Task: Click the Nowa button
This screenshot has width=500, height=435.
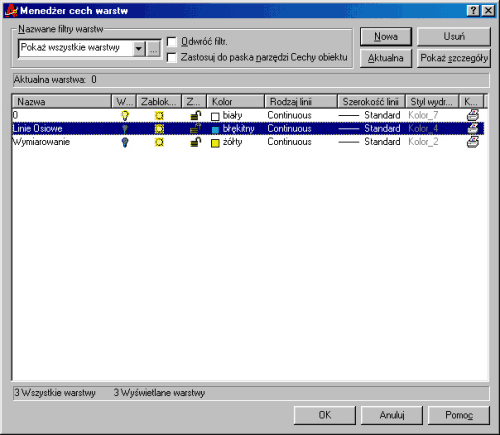Action: [386, 36]
